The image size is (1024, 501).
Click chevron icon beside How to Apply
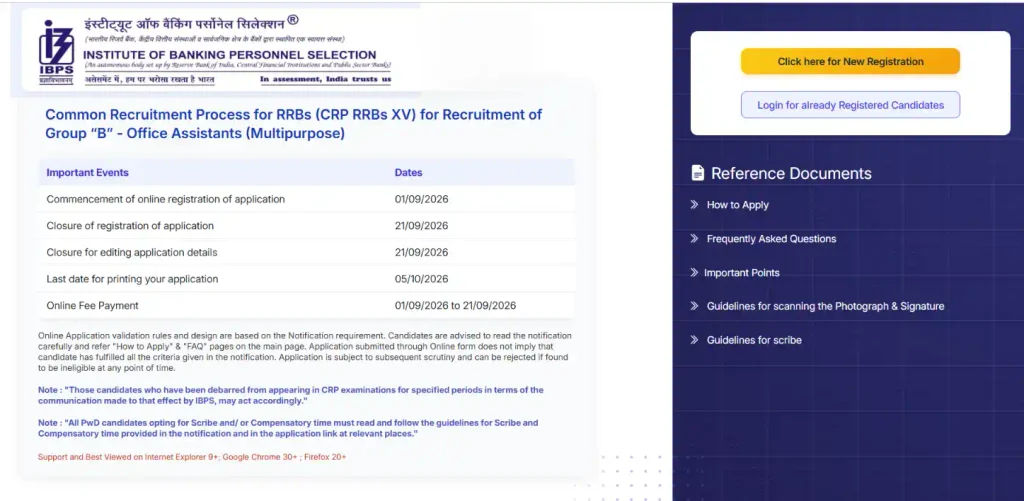pyautogui.click(x=694, y=204)
